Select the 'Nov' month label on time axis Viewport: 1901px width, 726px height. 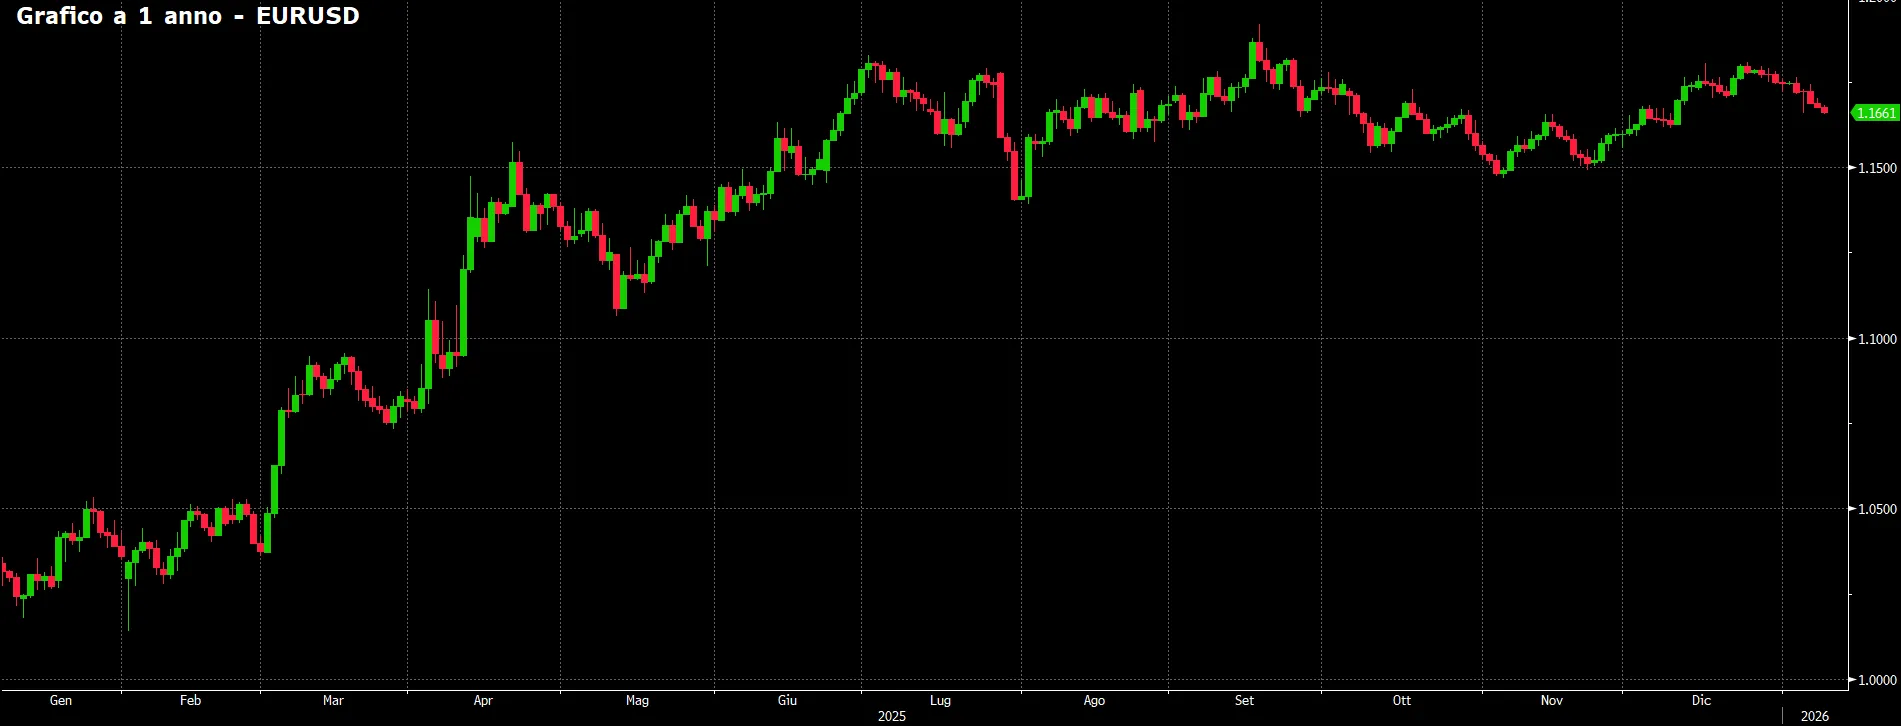[x=1551, y=700]
